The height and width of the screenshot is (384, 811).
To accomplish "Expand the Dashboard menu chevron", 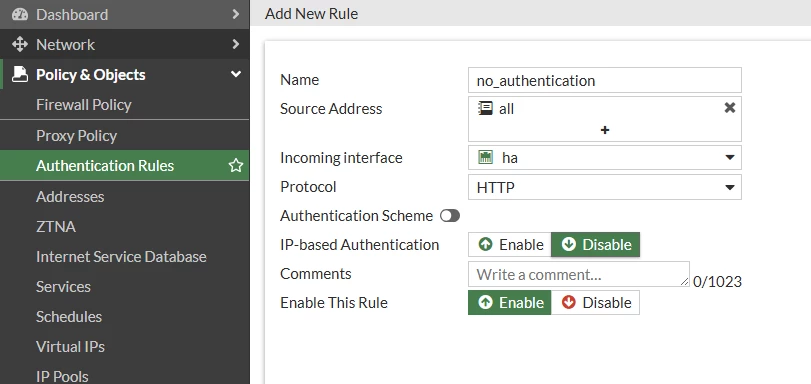I will (236, 14).
